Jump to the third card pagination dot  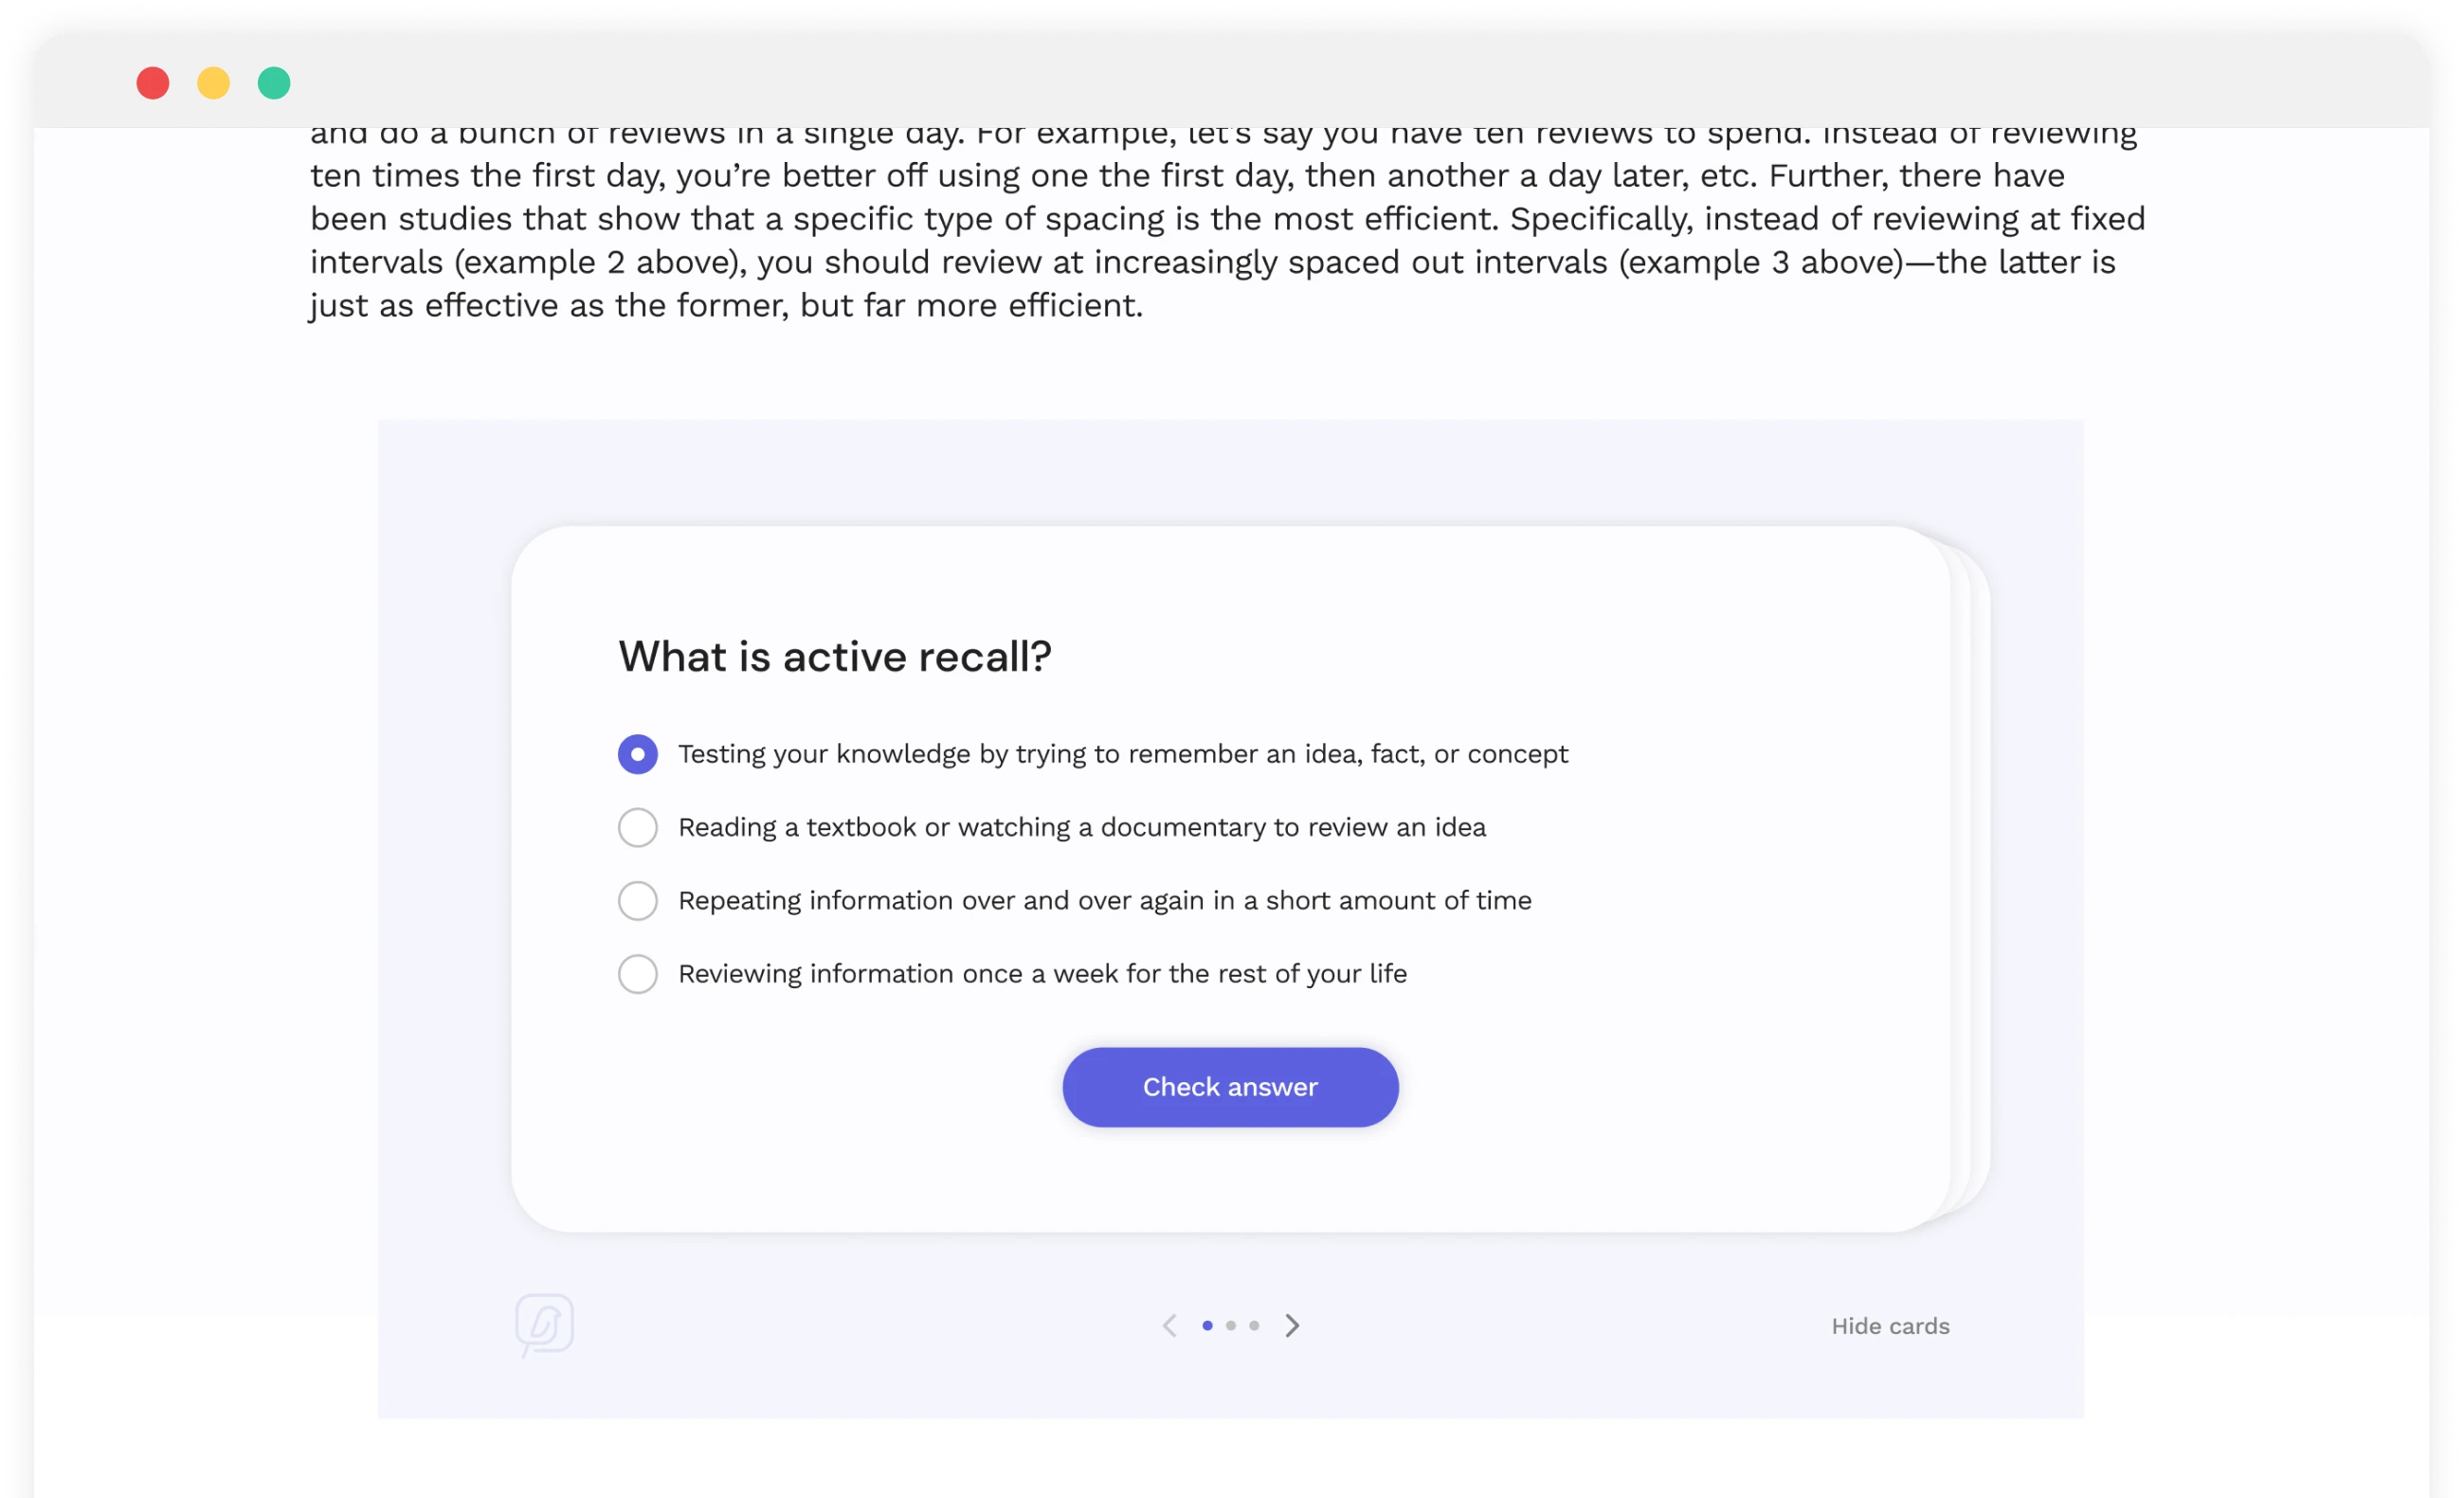tap(1254, 1325)
